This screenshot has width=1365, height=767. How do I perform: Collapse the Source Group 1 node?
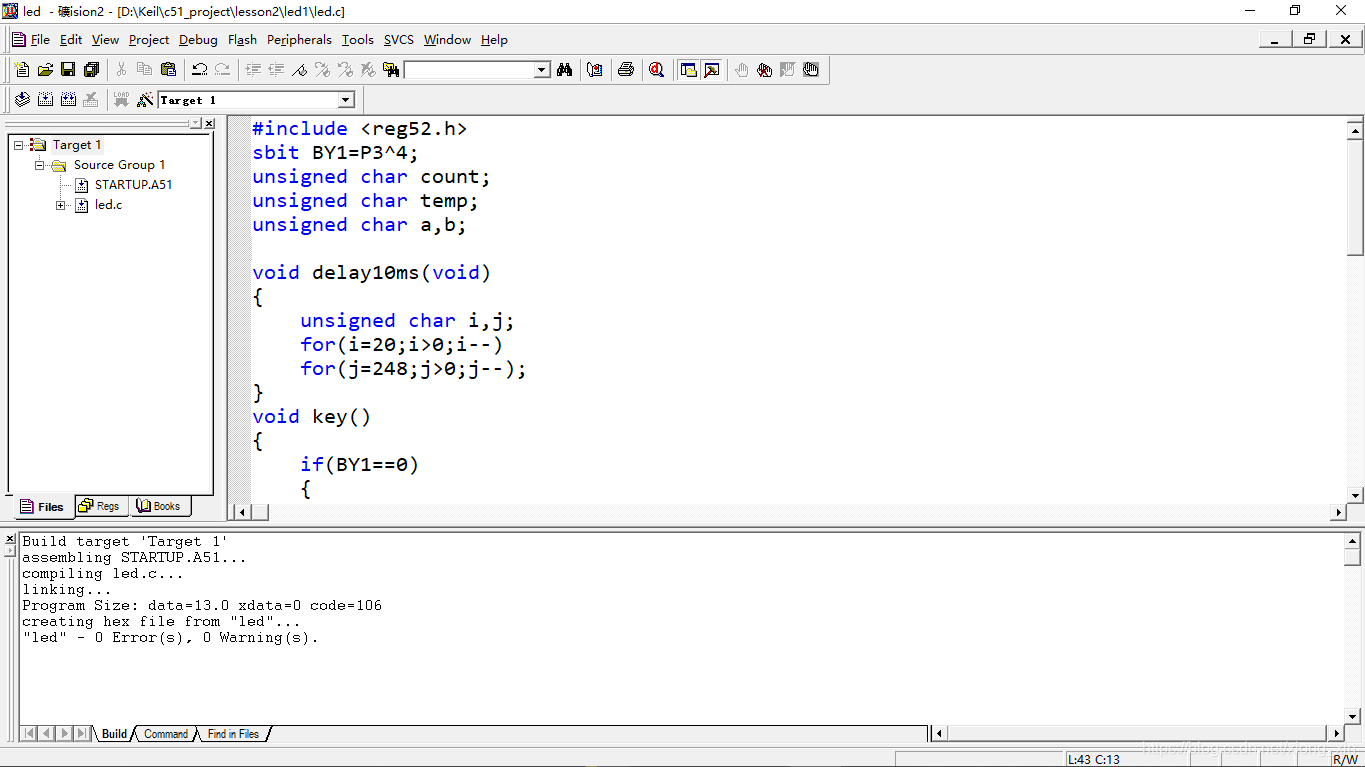pyautogui.click(x=40, y=165)
